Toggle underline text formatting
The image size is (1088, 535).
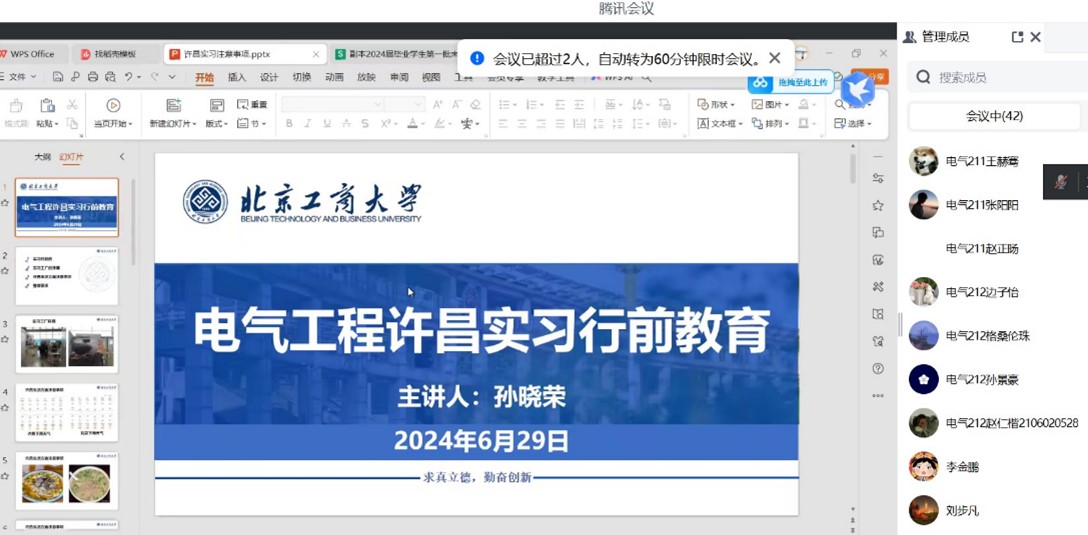pos(326,124)
